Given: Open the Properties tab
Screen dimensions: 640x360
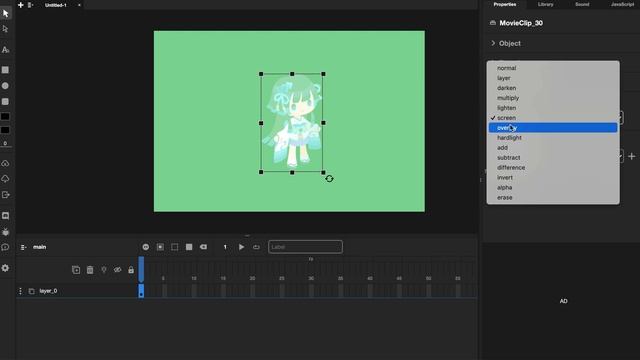Looking at the screenshot, I should tap(505, 4).
